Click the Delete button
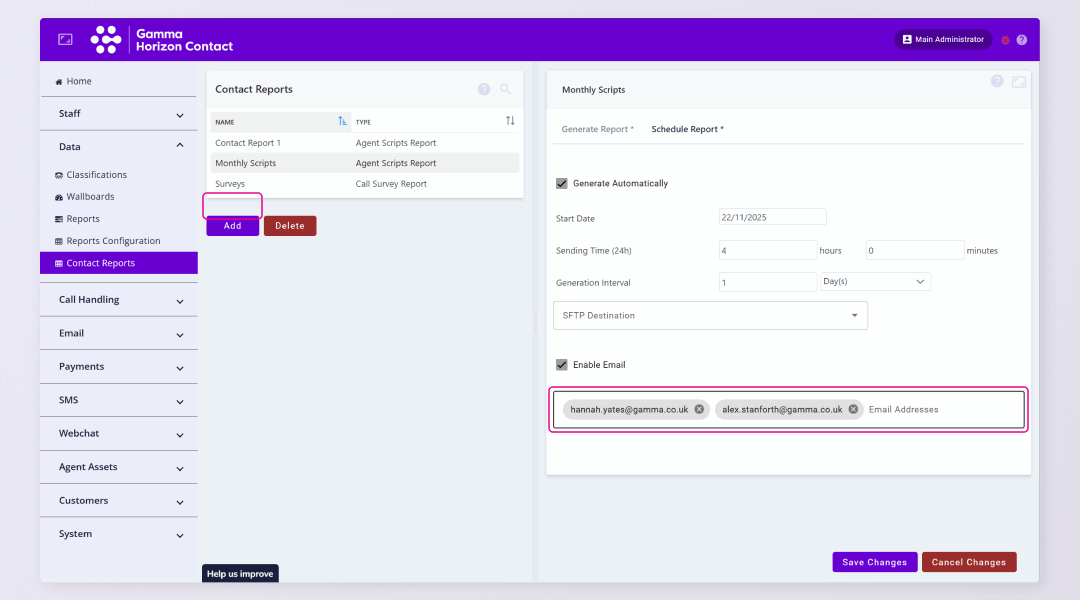The height and width of the screenshot is (600, 1080). point(290,226)
